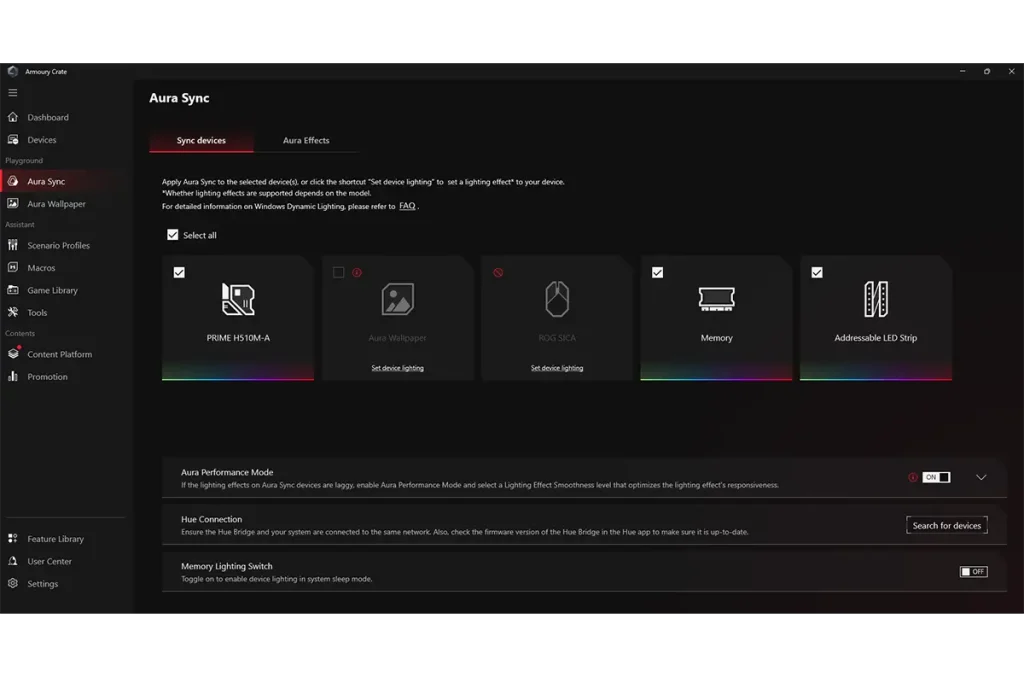Click the Aura Sync sidebar icon
1024x683 pixels.
(x=13, y=181)
